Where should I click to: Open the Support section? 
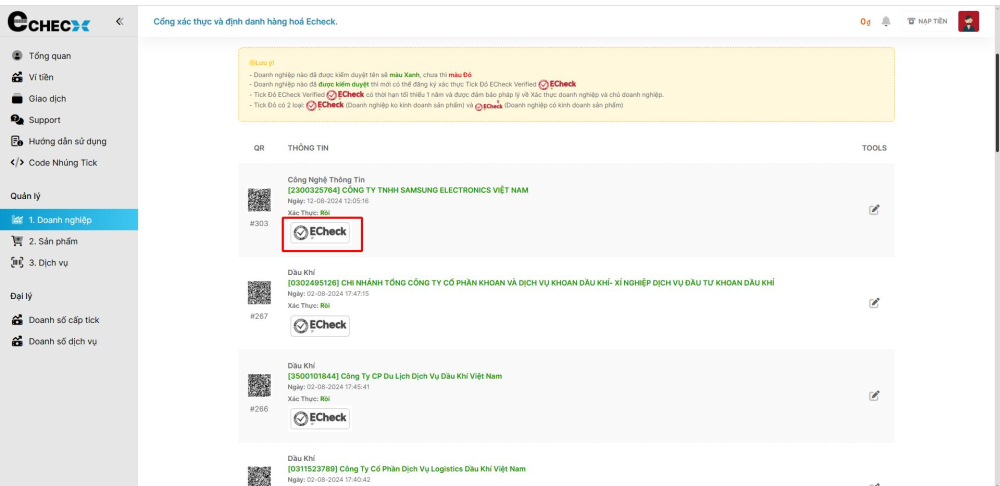[44, 120]
